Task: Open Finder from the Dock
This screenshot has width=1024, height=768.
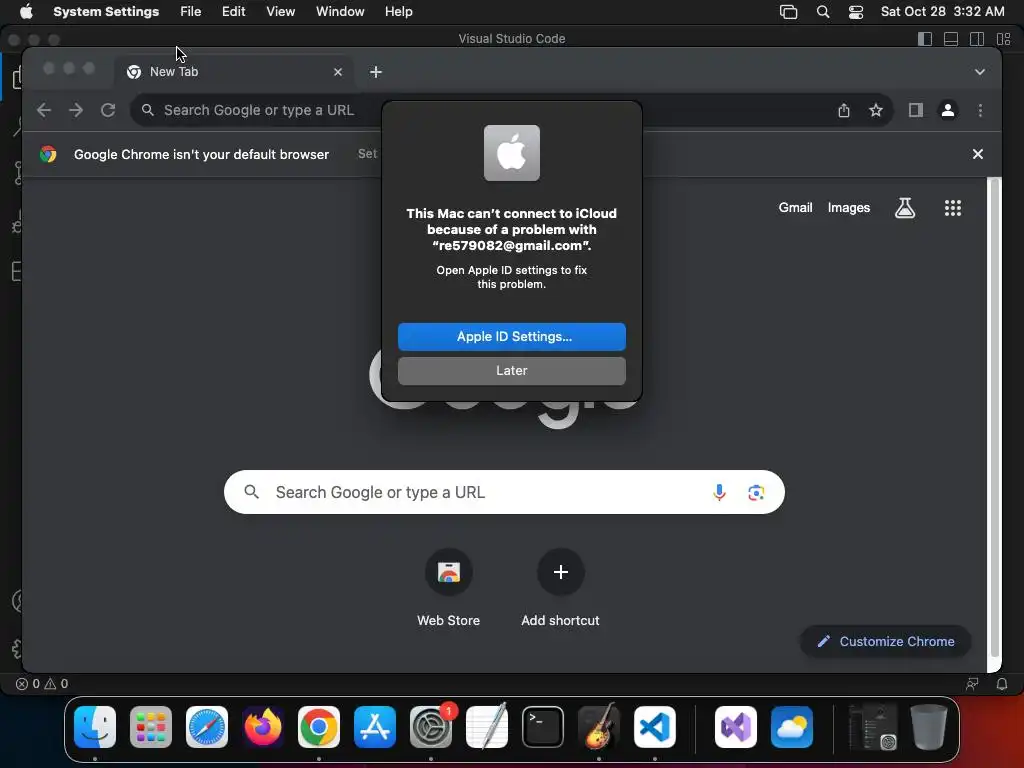Action: coord(95,727)
